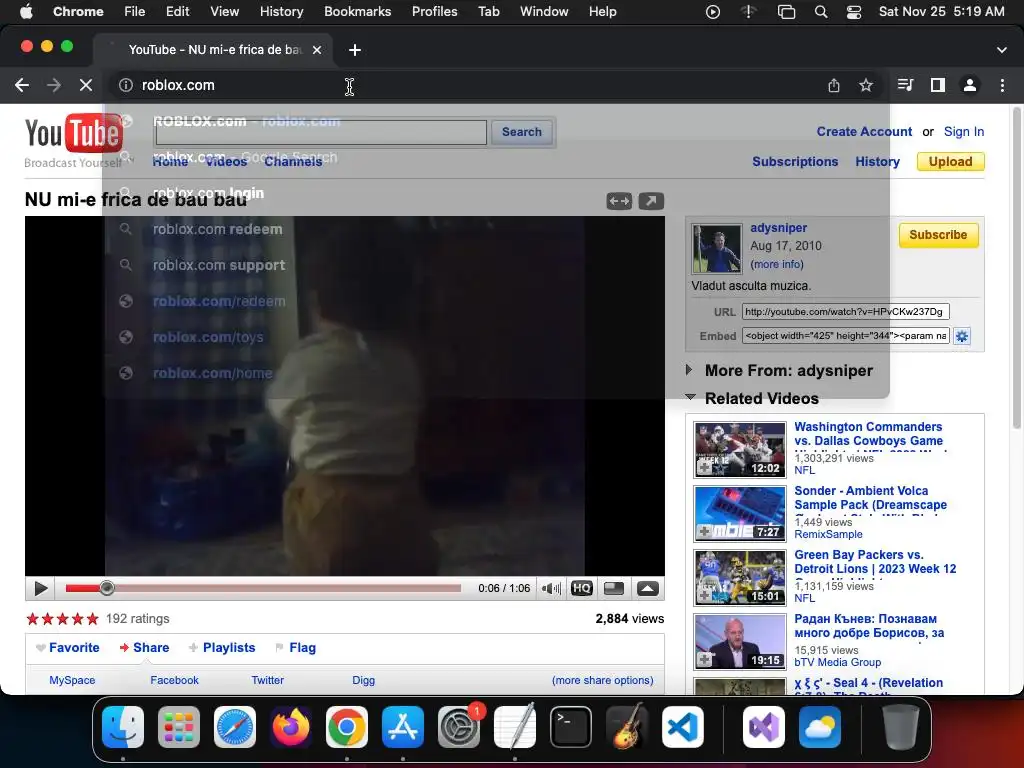Flag this video

click(x=296, y=648)
